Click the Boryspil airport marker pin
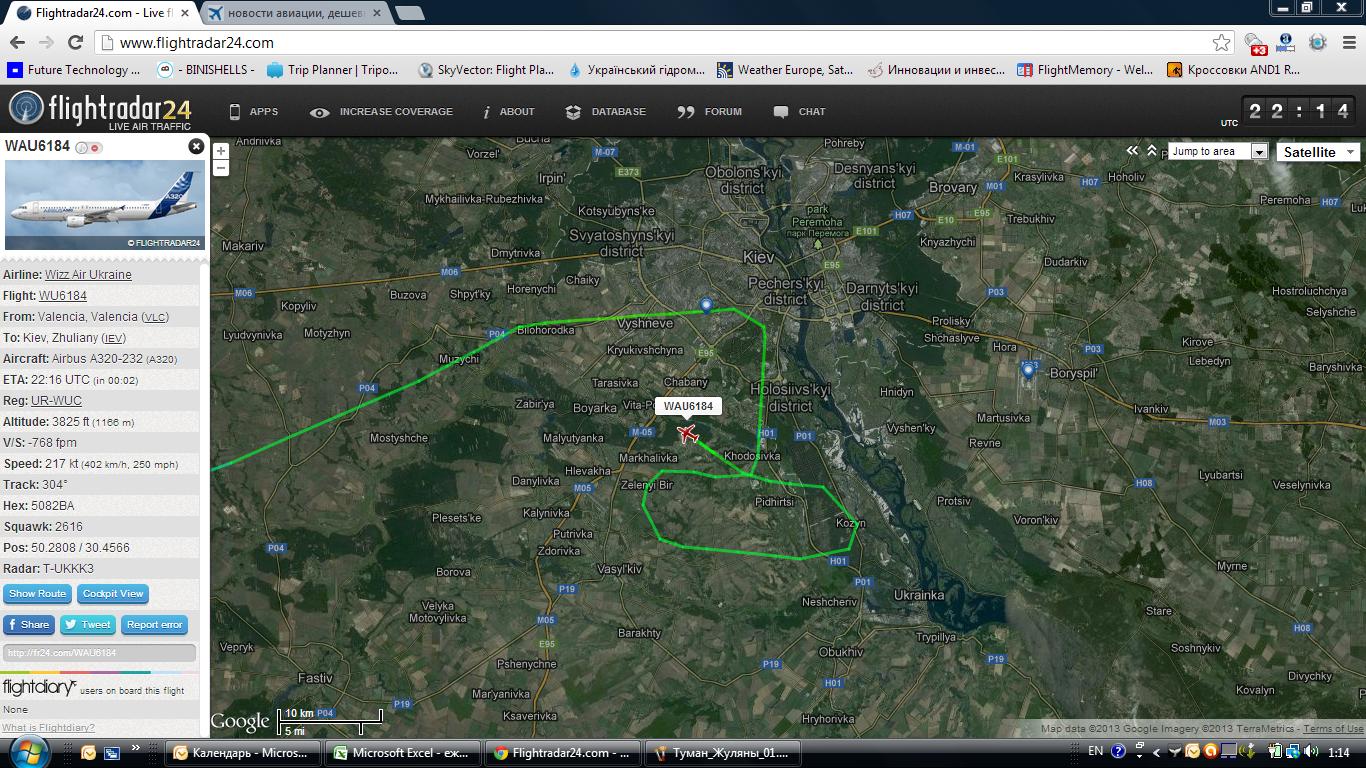This screenshot has height=768, width=1366. (1028, 371)
